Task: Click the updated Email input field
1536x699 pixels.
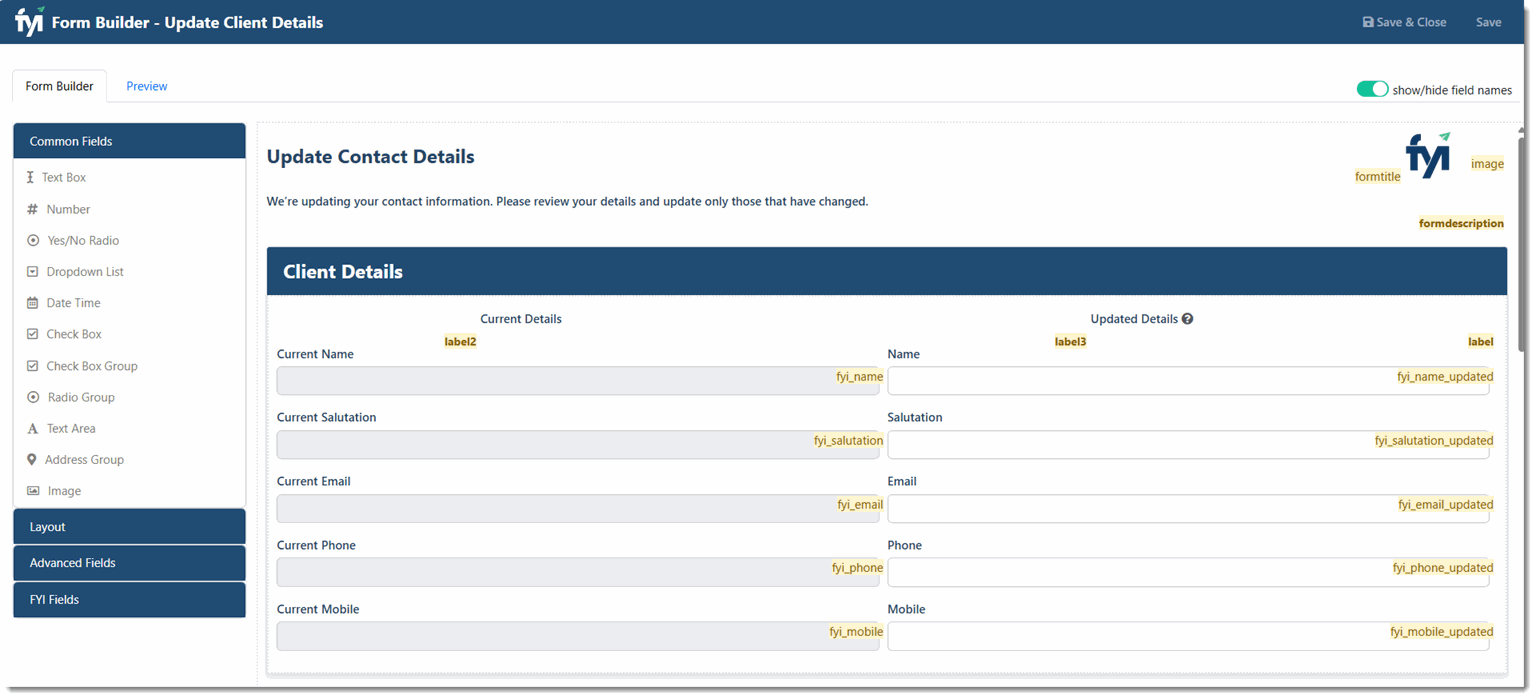Action: pyautogui.click(x=1188, y=508)
